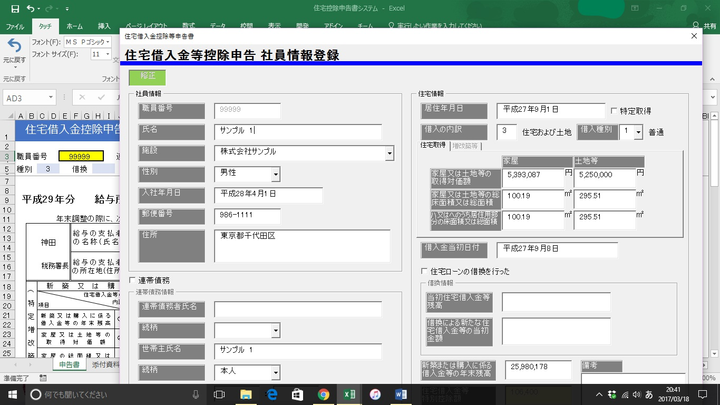Open the 借入種別 dropdown arrow
This screenshot has width=720, height=405.
(x=638, y=132)
